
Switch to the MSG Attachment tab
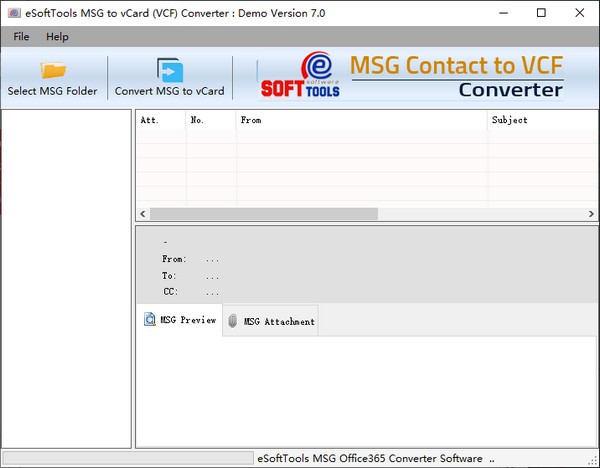coord(271,321)
